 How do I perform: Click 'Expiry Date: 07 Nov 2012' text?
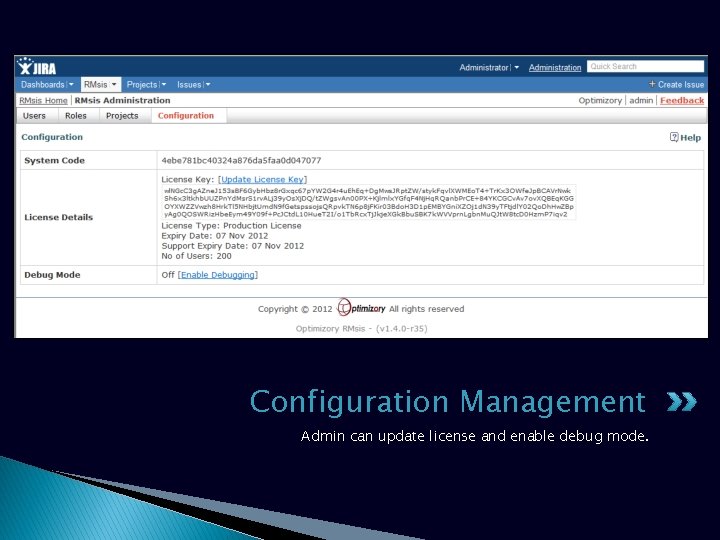click(x=214, y=236)
